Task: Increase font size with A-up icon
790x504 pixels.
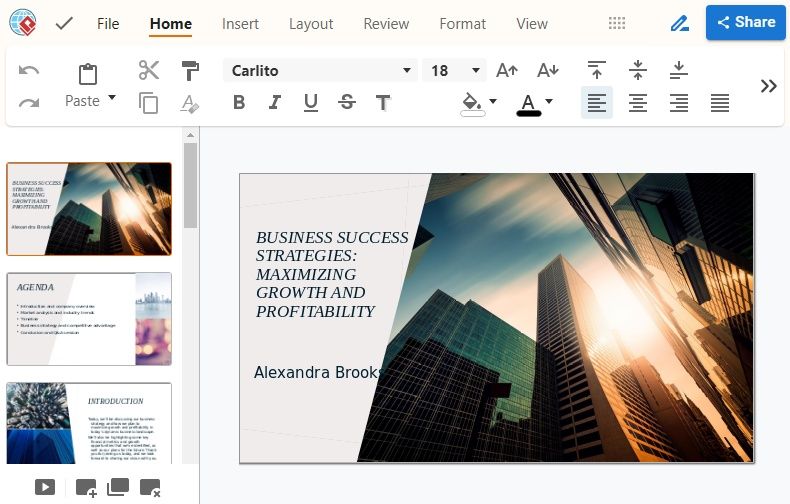Action: click(507, 71)
